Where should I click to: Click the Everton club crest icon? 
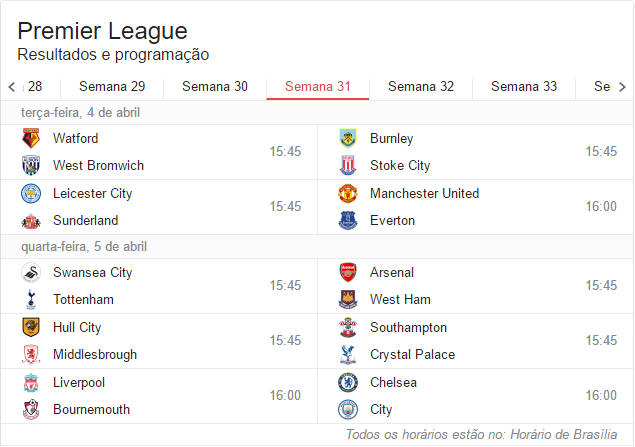[348, 221]
